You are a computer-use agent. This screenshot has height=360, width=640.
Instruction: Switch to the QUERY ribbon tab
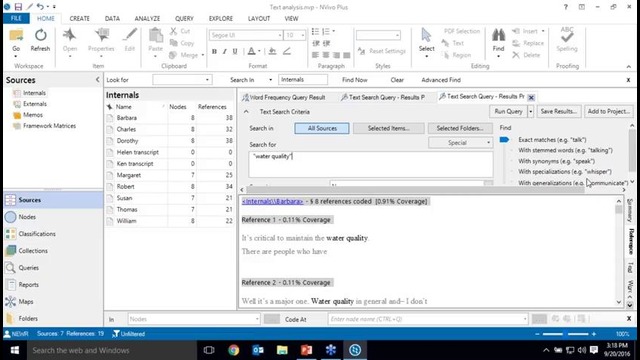184,18
